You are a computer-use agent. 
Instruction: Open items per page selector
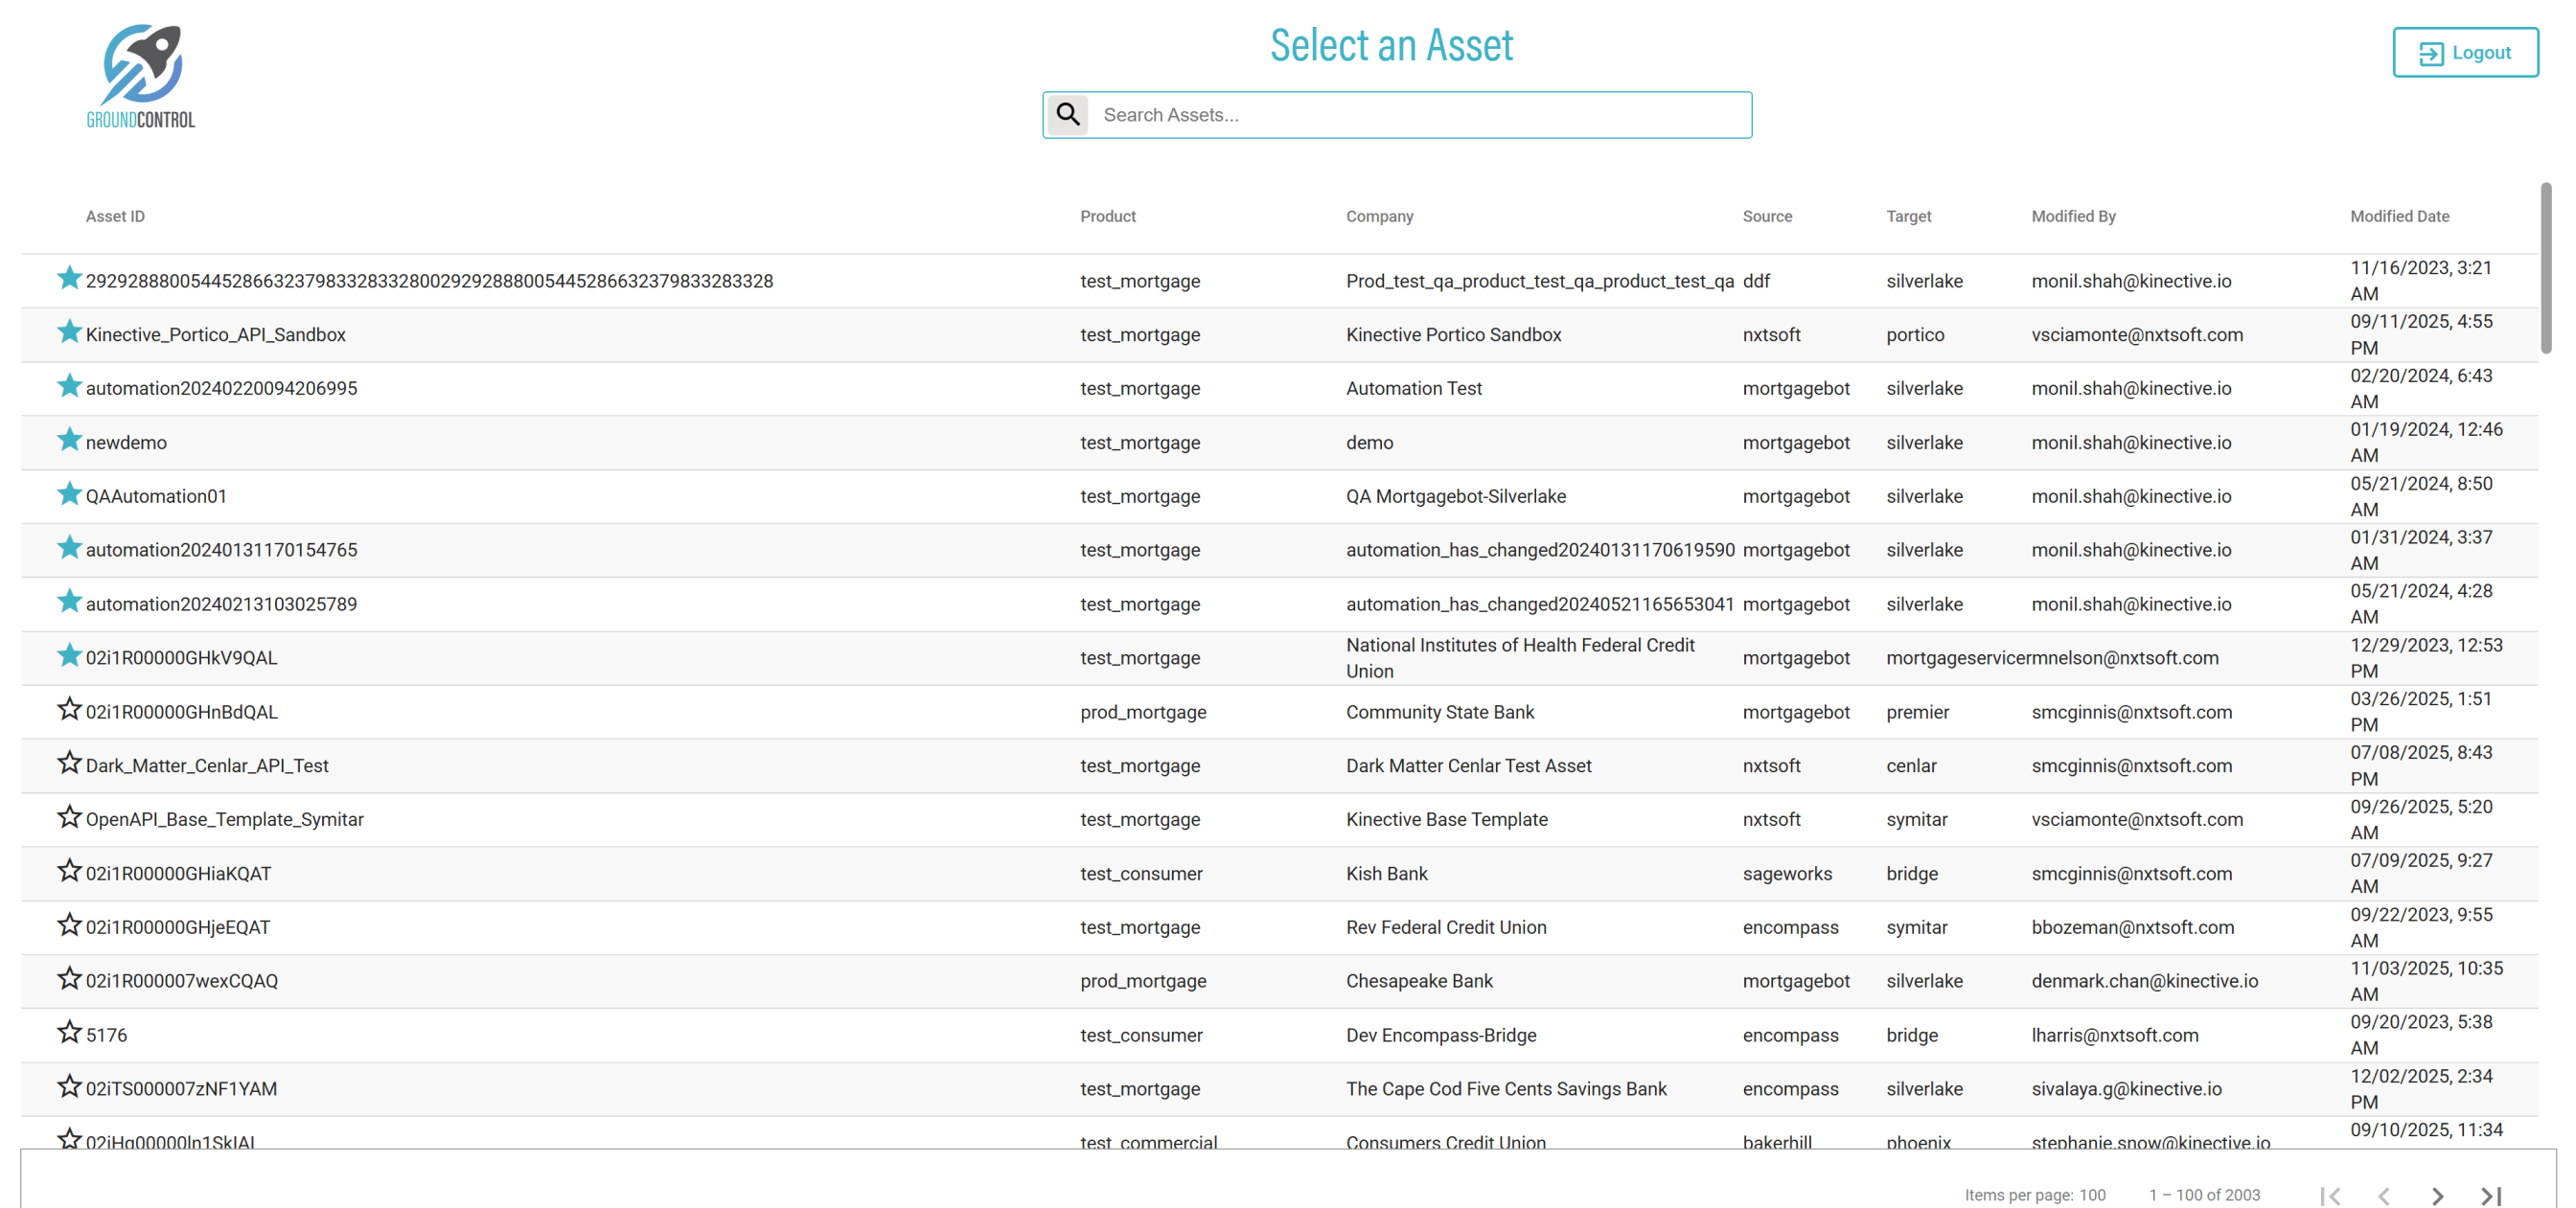(x=2092, y=1195)
